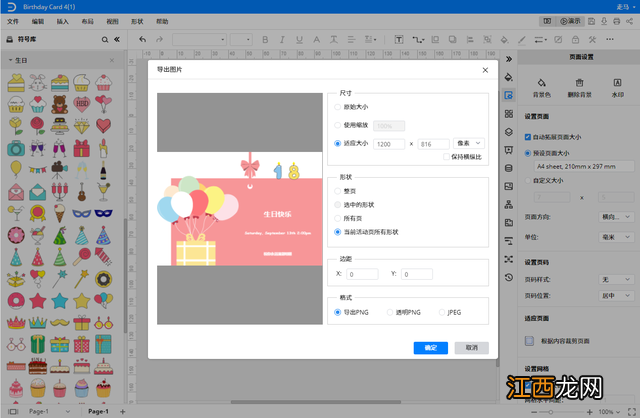Select all pages radio option
This screenshot has width=640, height=418.
click(x=337, y=218)
